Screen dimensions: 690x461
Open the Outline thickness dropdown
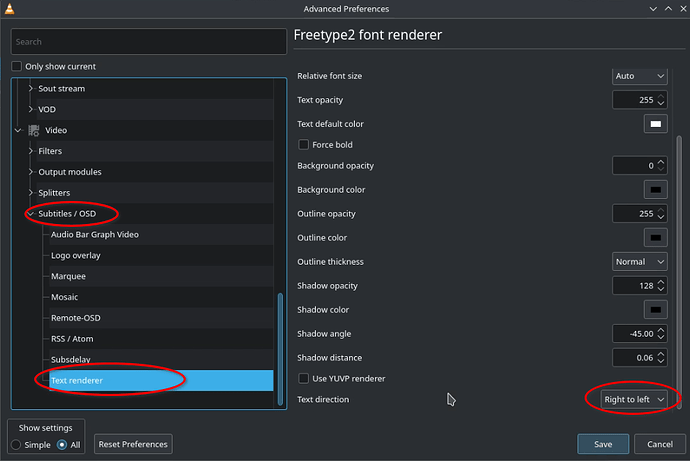(640, 262)
